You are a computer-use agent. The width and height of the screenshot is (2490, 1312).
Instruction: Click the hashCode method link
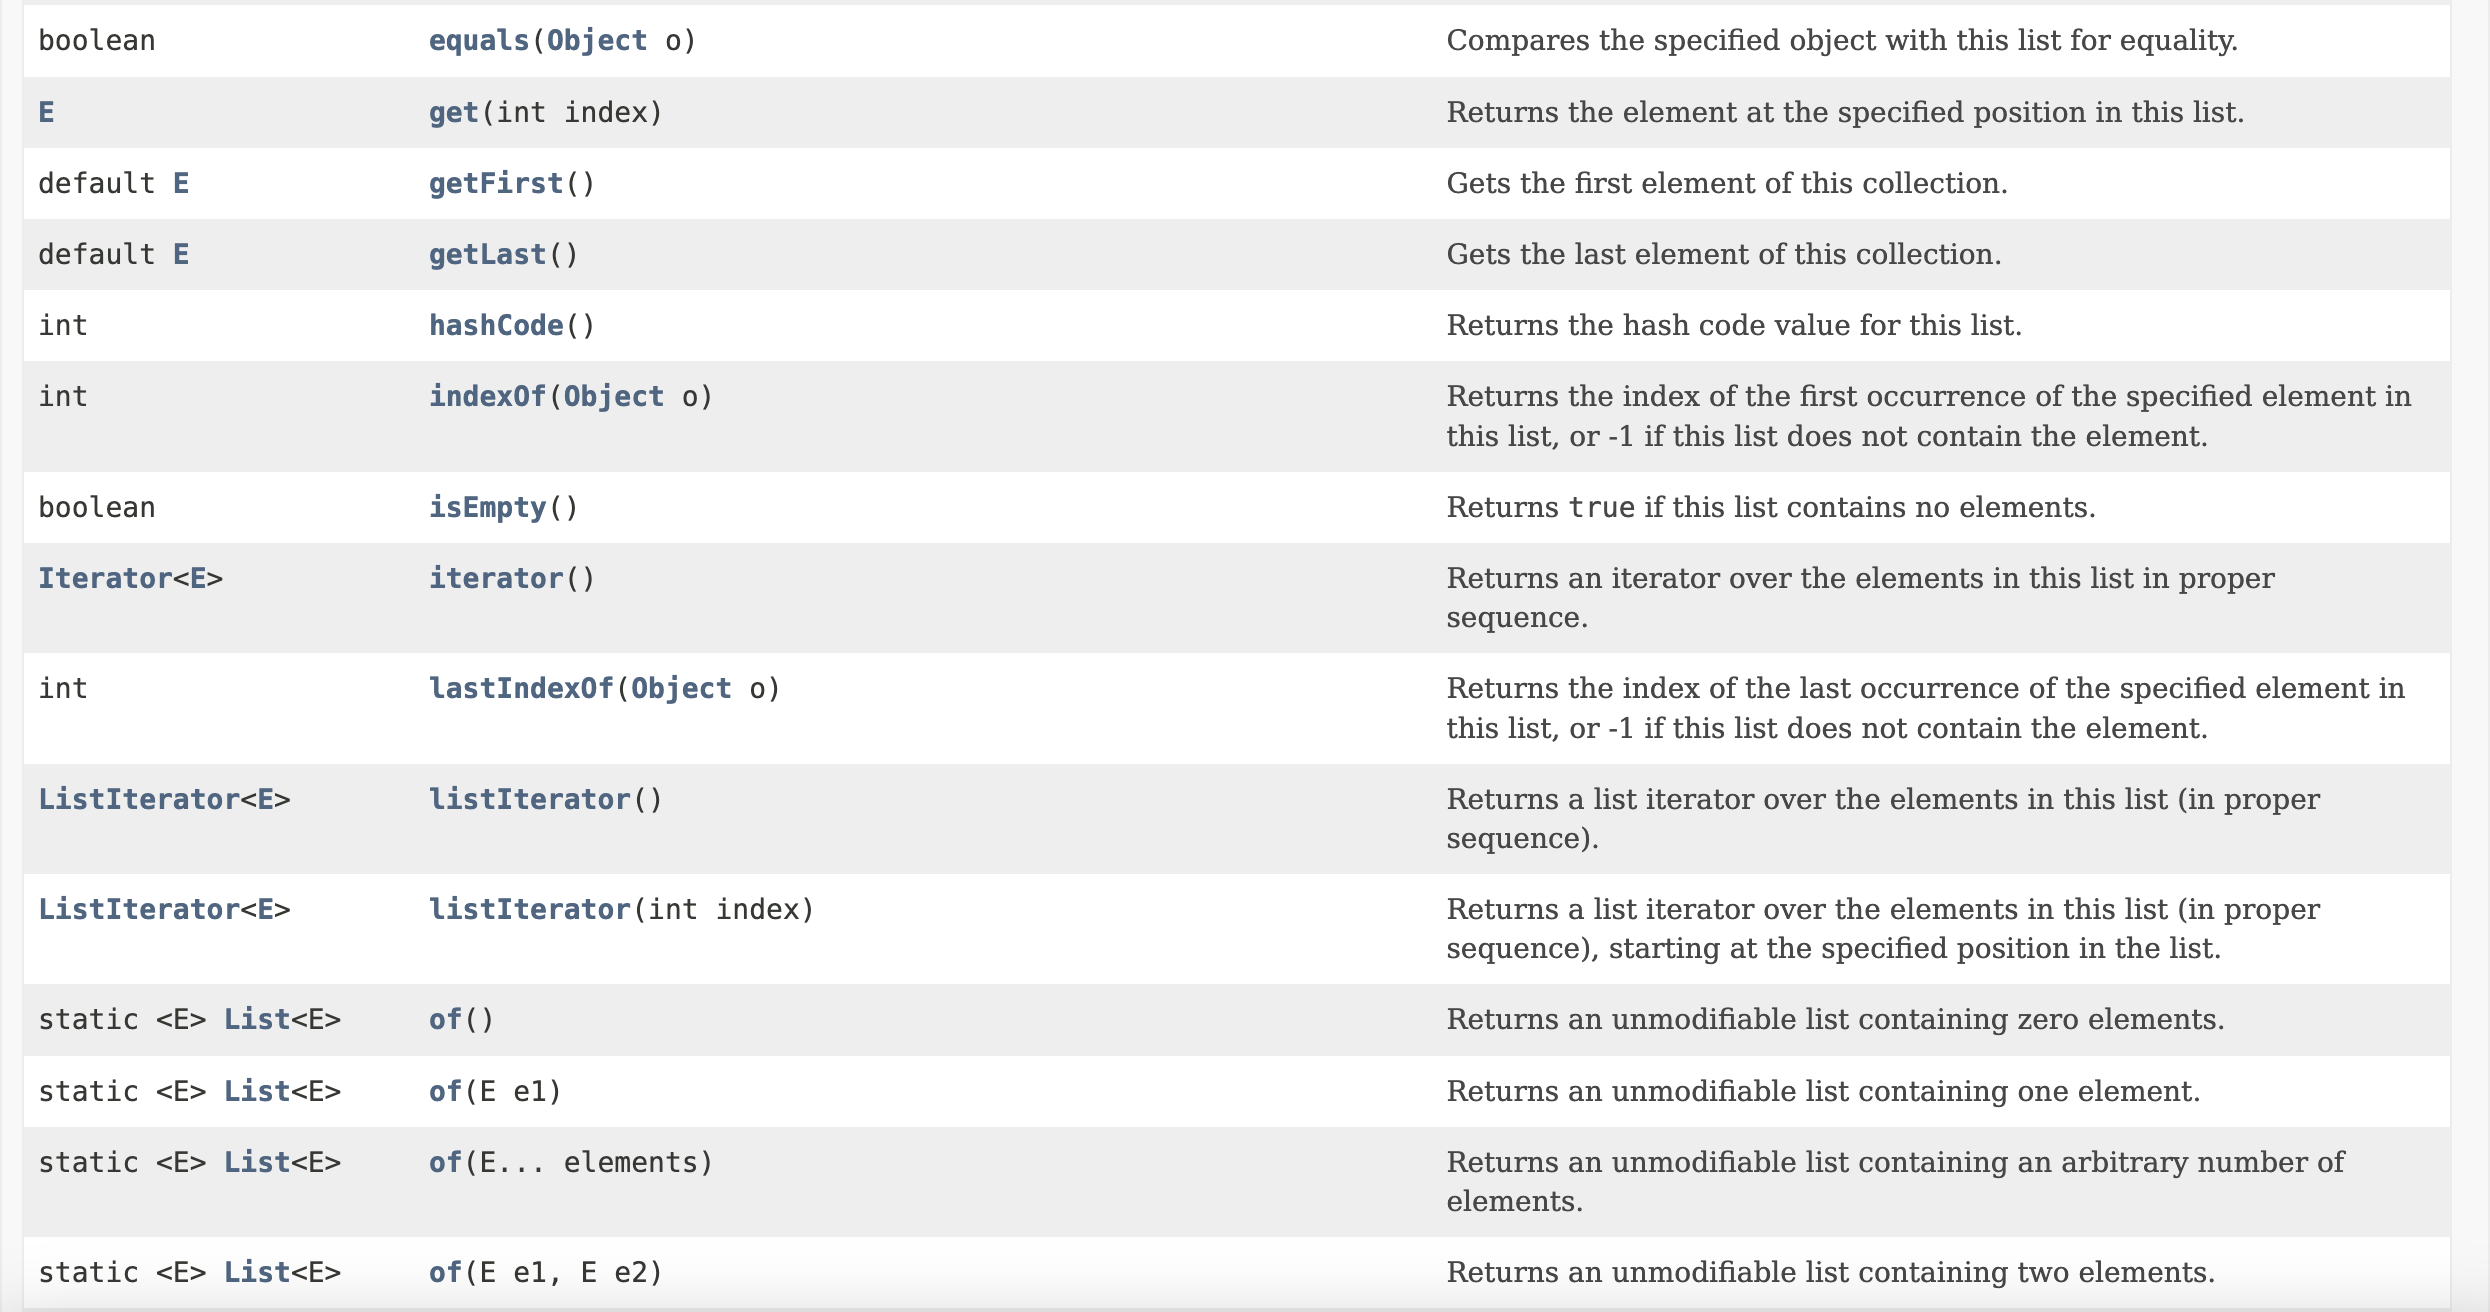(496, 326)
